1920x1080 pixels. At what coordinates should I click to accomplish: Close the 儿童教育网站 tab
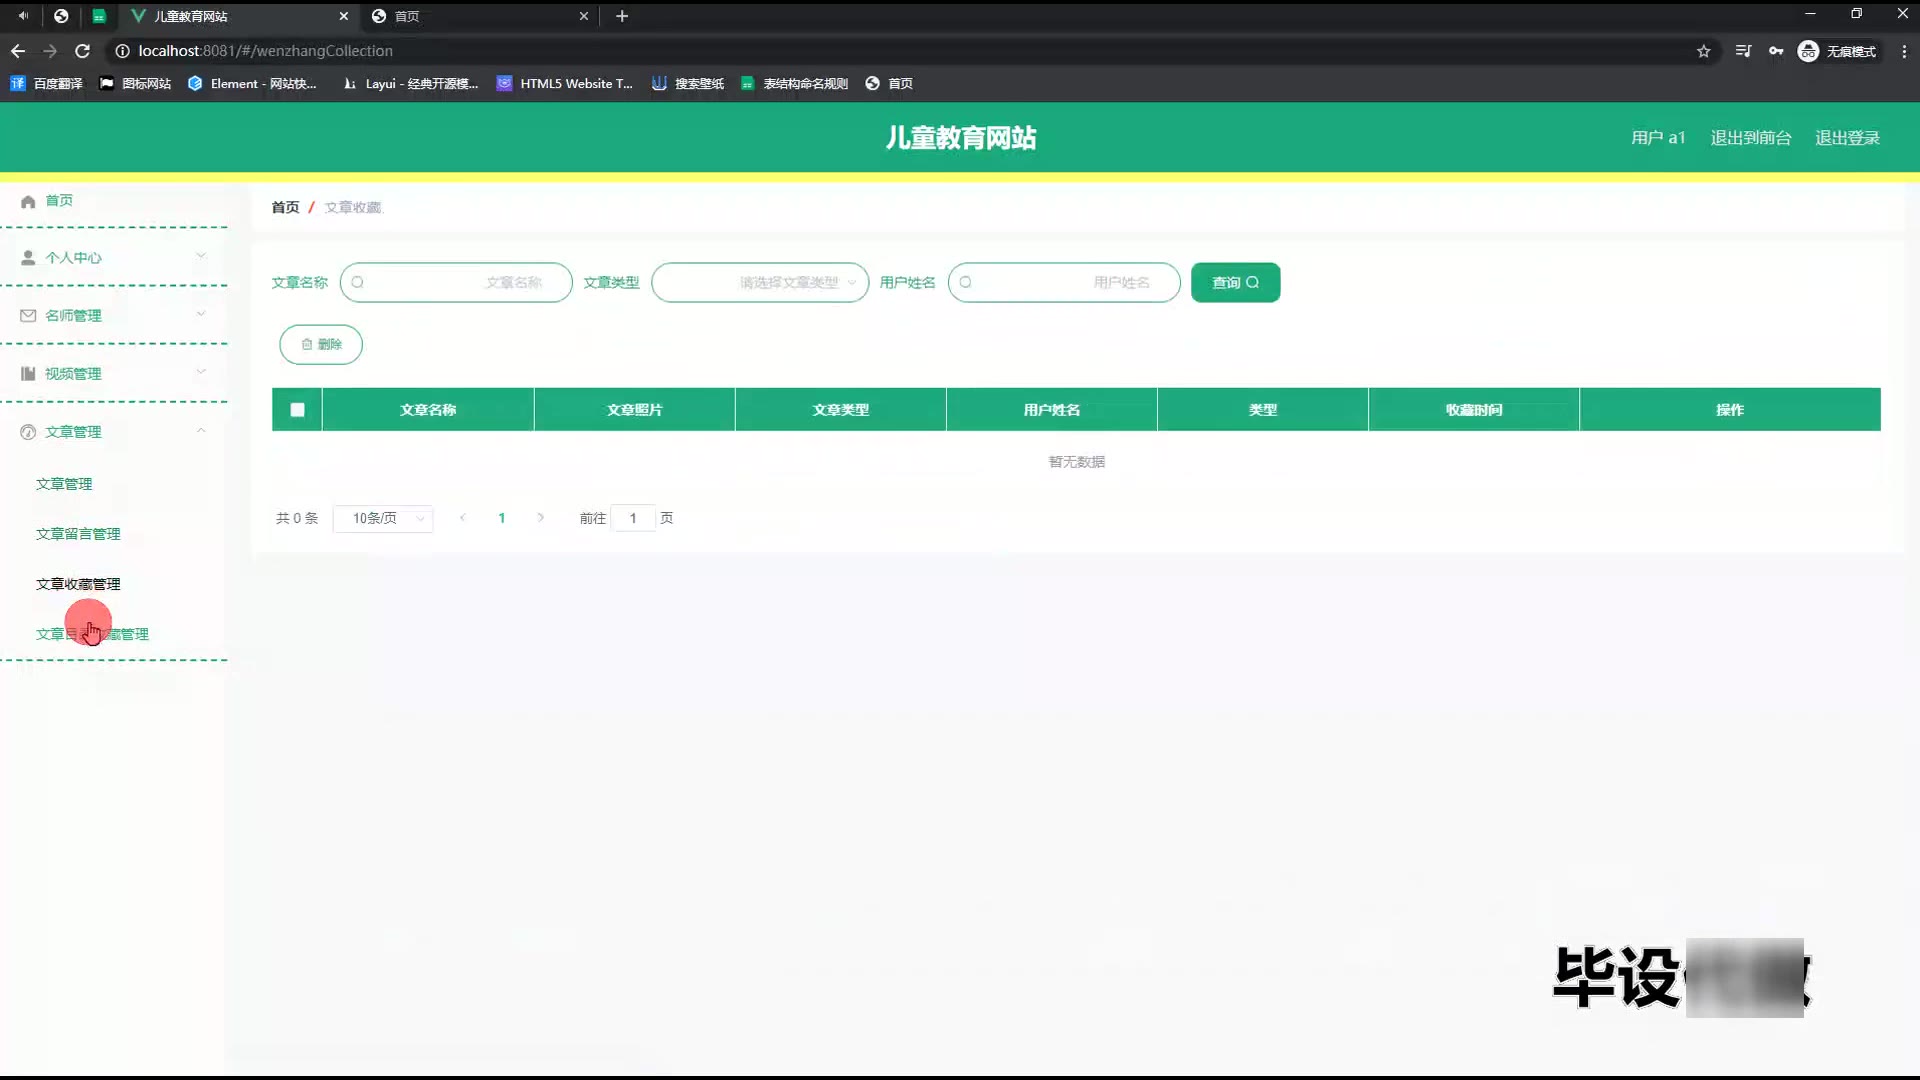(344, 16)
